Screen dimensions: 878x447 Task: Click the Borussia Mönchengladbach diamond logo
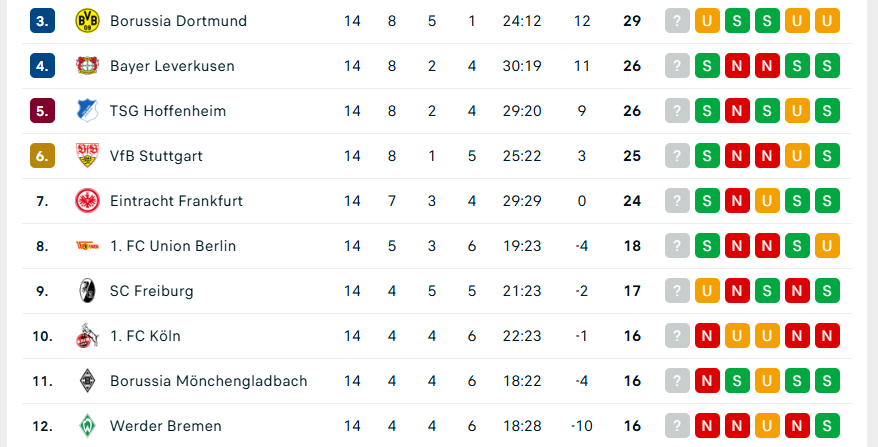tap(88, 381)
